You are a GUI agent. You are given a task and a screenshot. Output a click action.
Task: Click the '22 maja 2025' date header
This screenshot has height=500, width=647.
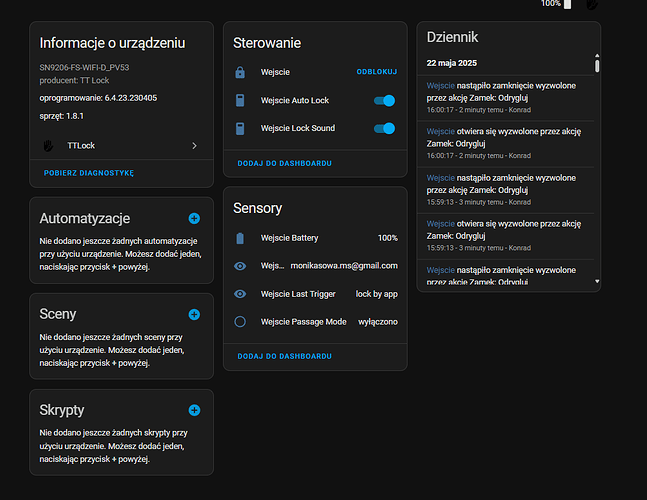(451, 63)
